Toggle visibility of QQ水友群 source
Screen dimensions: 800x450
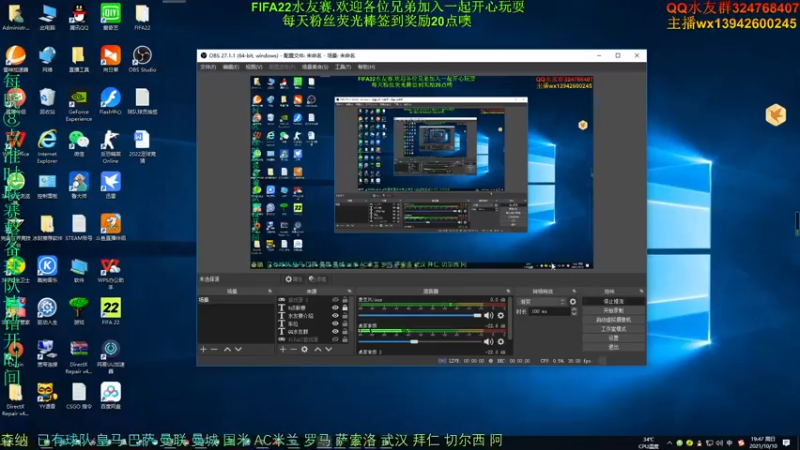(335, 332)
